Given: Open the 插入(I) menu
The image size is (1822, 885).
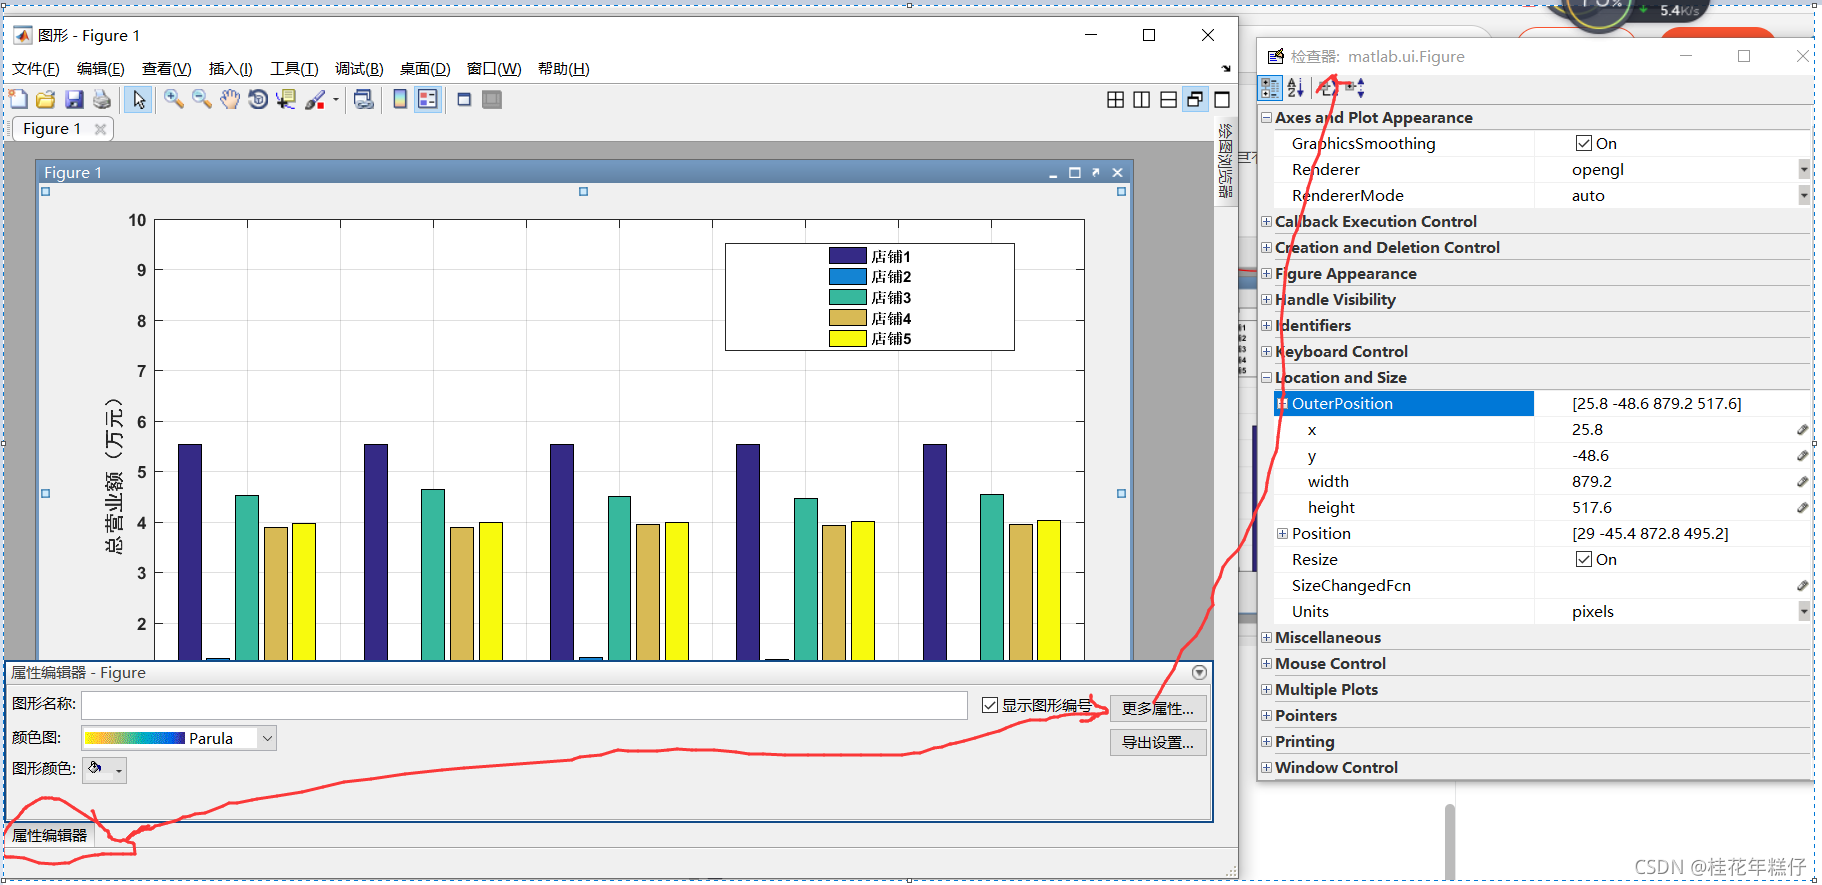Looking at the screenshot, I should (231, 69).
